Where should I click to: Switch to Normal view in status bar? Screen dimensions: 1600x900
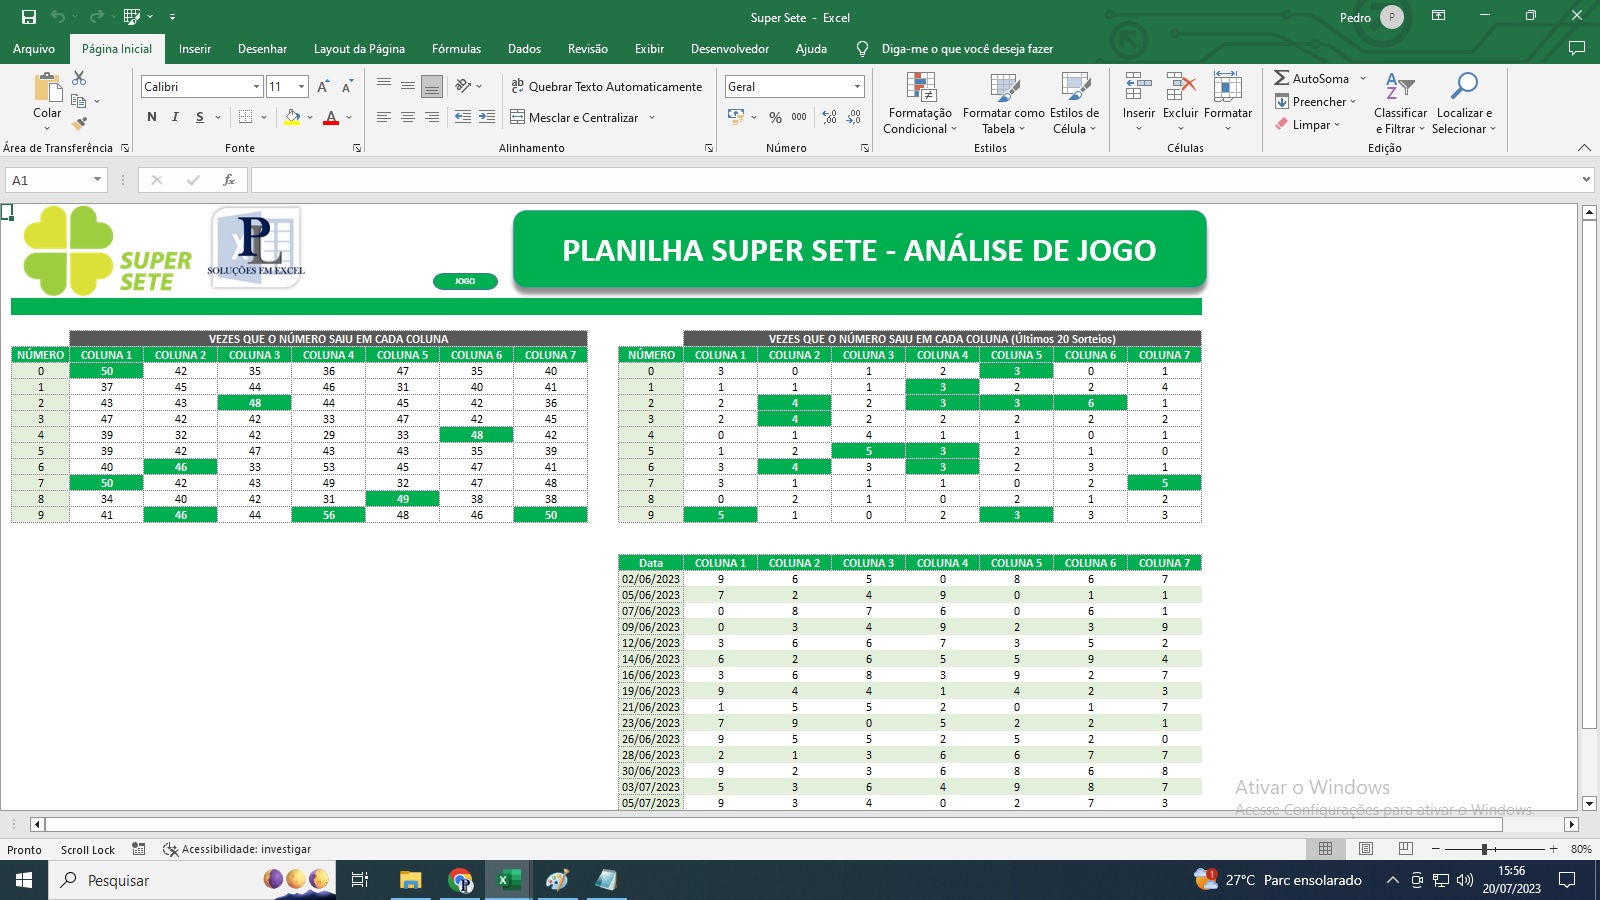pyautogui.click(x=1325, y=849)
